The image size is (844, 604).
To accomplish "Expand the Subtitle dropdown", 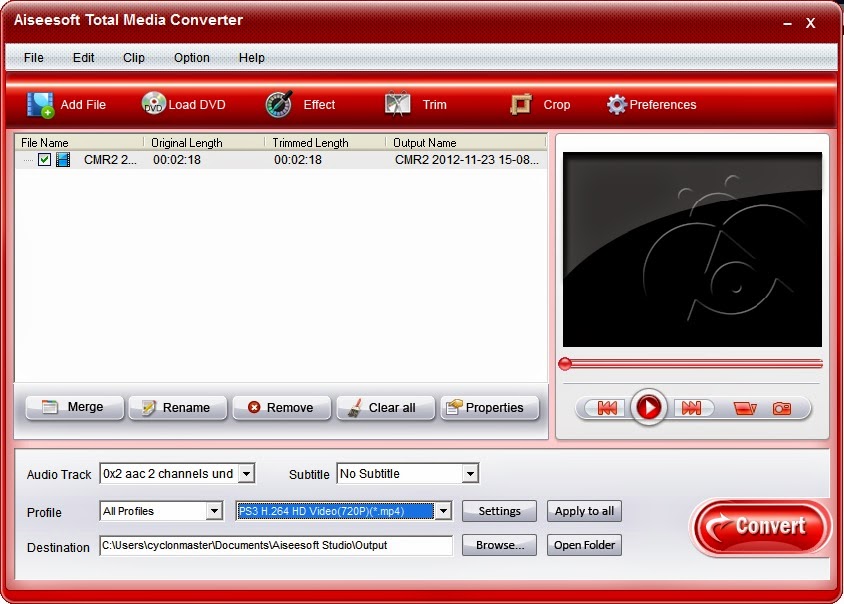I will click(470, 474).
